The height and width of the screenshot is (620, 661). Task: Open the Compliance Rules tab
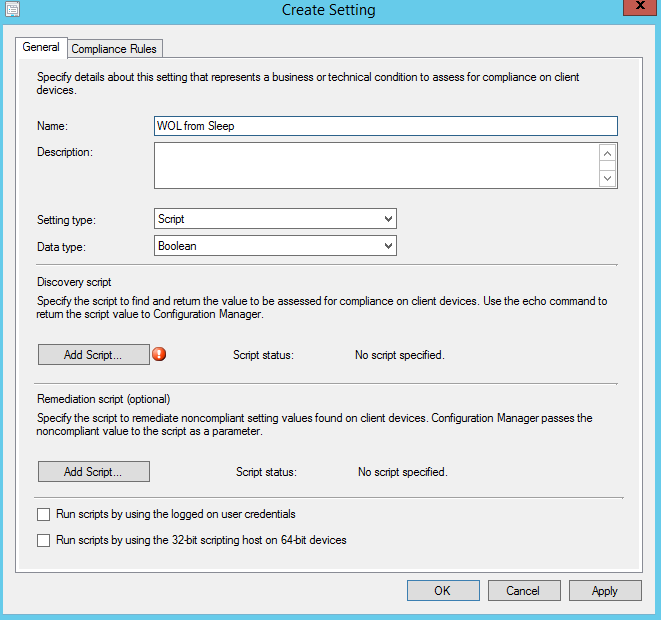114,48
